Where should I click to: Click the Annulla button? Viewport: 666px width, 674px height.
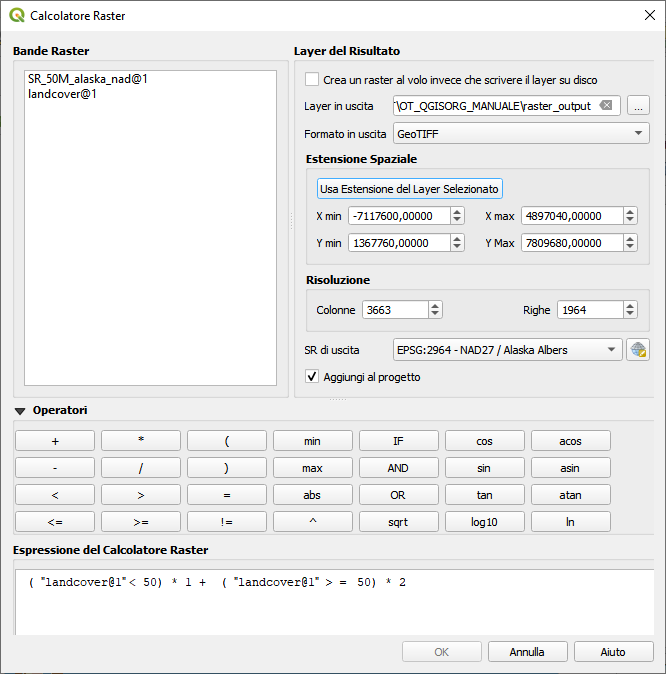click(528, 652)
